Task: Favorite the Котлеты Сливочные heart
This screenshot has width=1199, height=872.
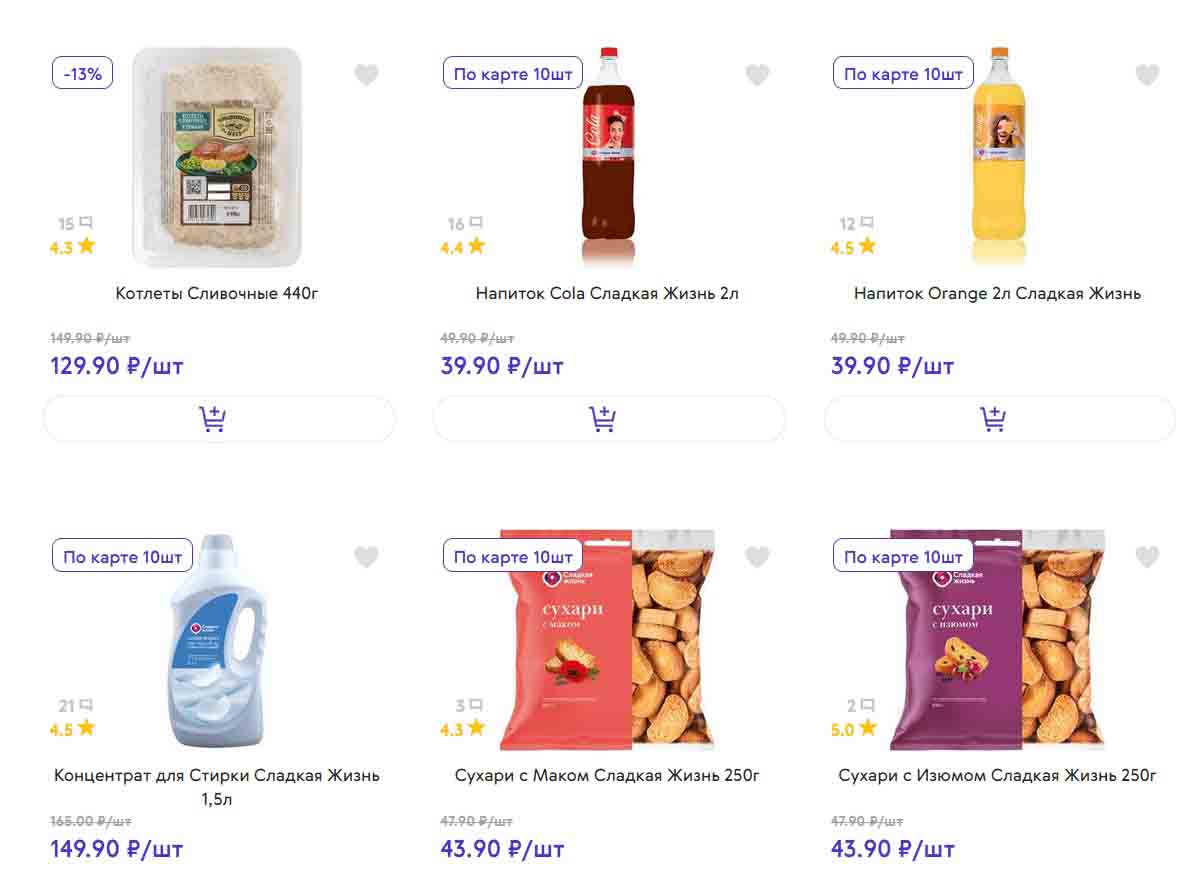Action: click(x=367, y=75)
